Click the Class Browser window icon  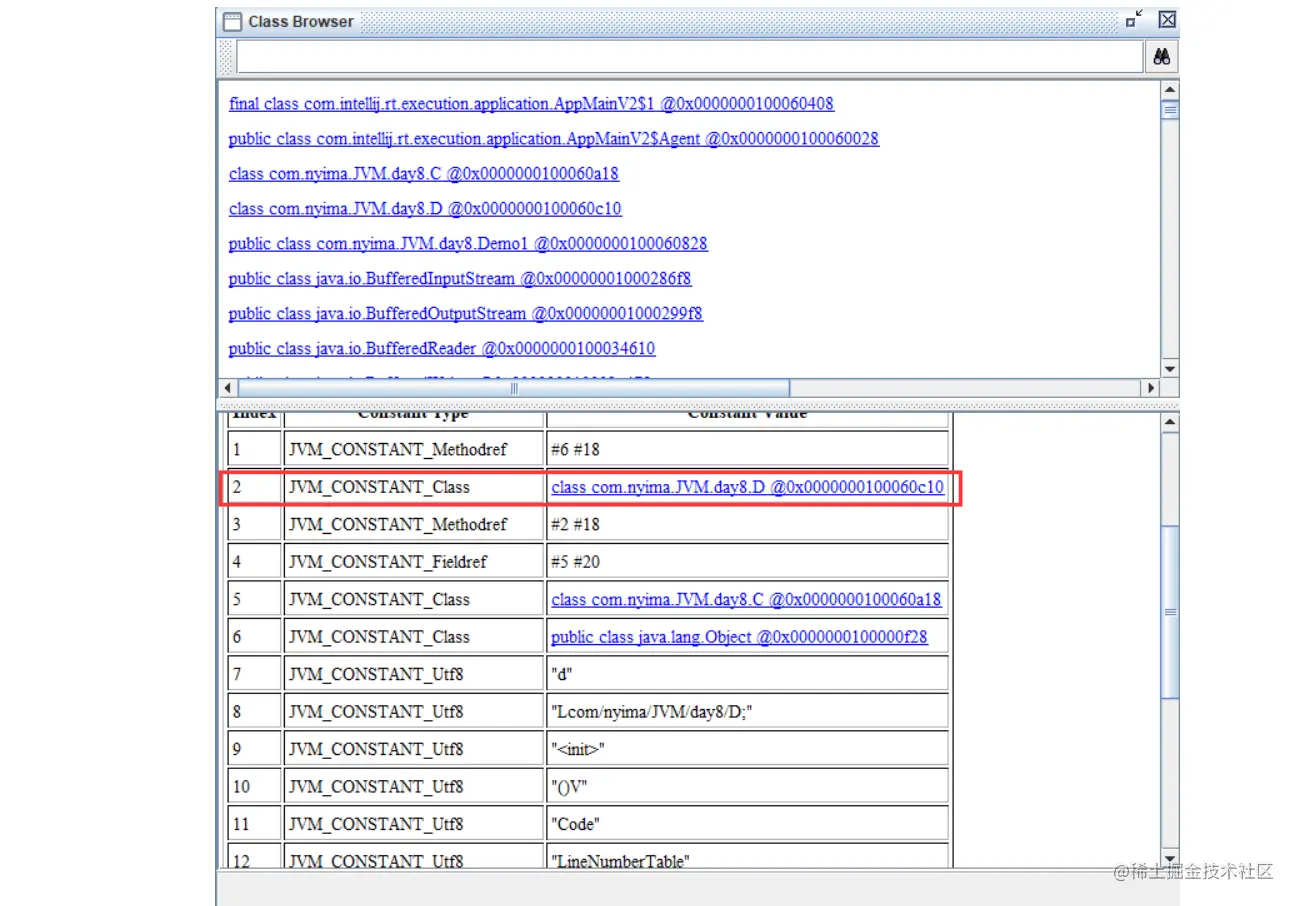point(231,21)
